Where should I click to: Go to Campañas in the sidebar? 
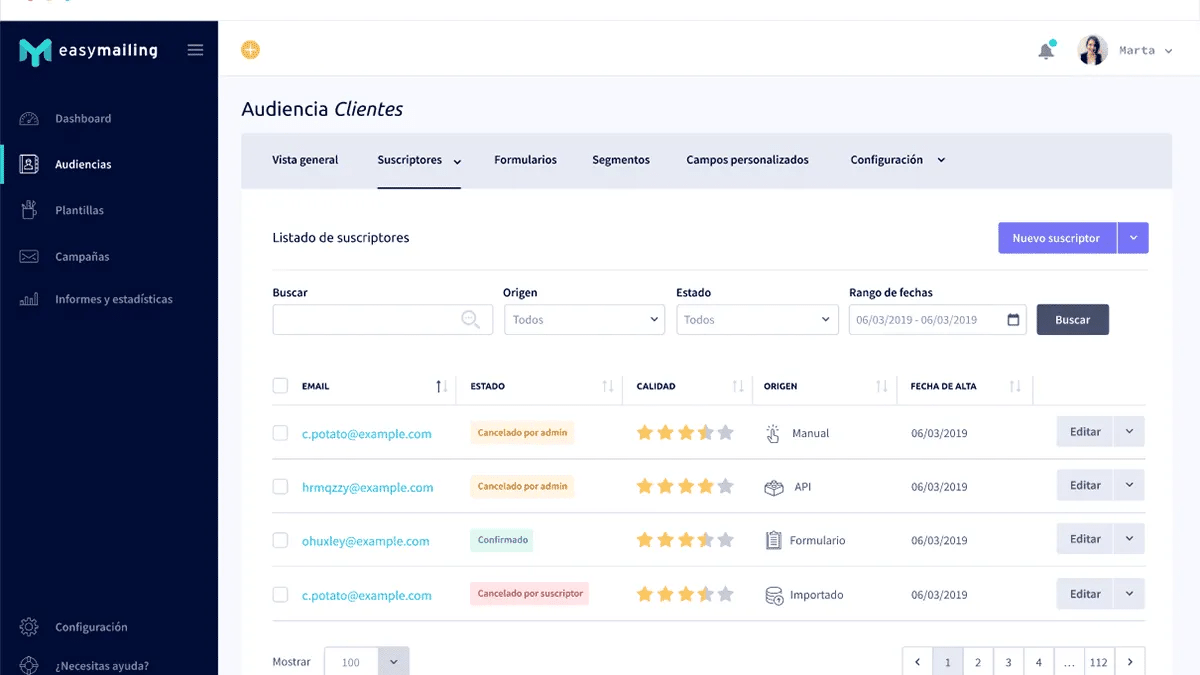tap(82, 257)
